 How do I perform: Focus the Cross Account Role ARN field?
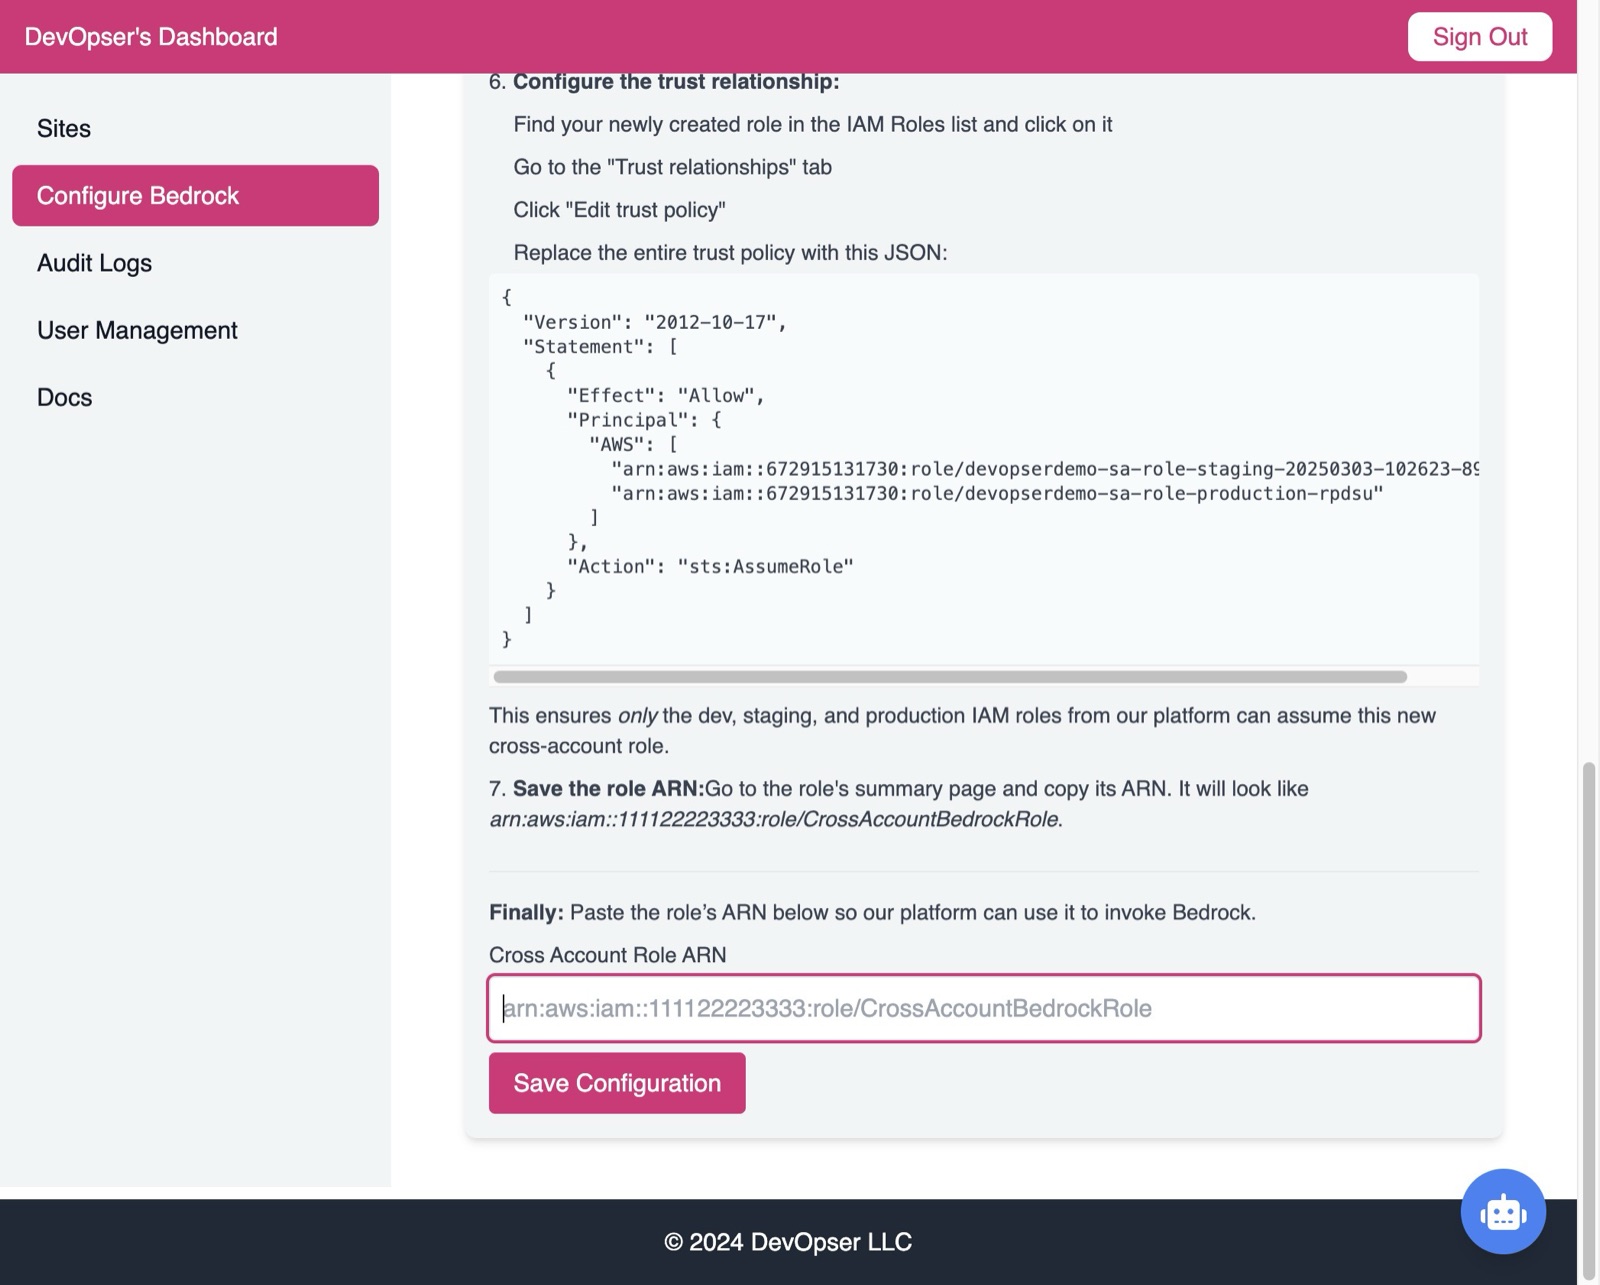[x=984, y=1008]
